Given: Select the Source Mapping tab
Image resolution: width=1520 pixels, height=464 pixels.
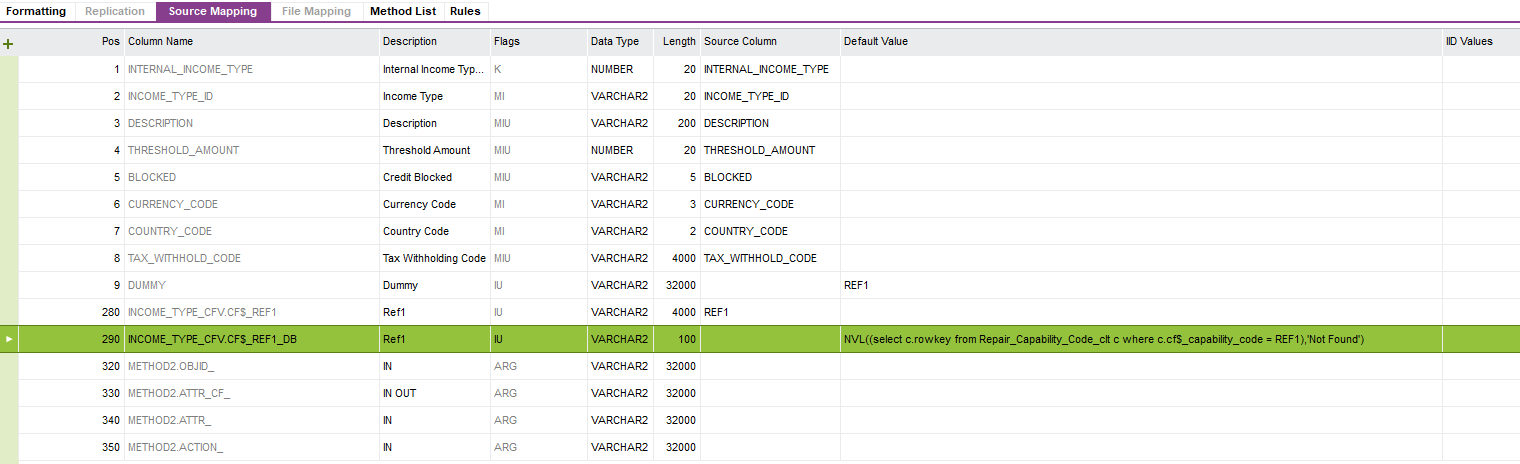Looking at the screenshot, I should pyautogui.click(x=213, y=11).
